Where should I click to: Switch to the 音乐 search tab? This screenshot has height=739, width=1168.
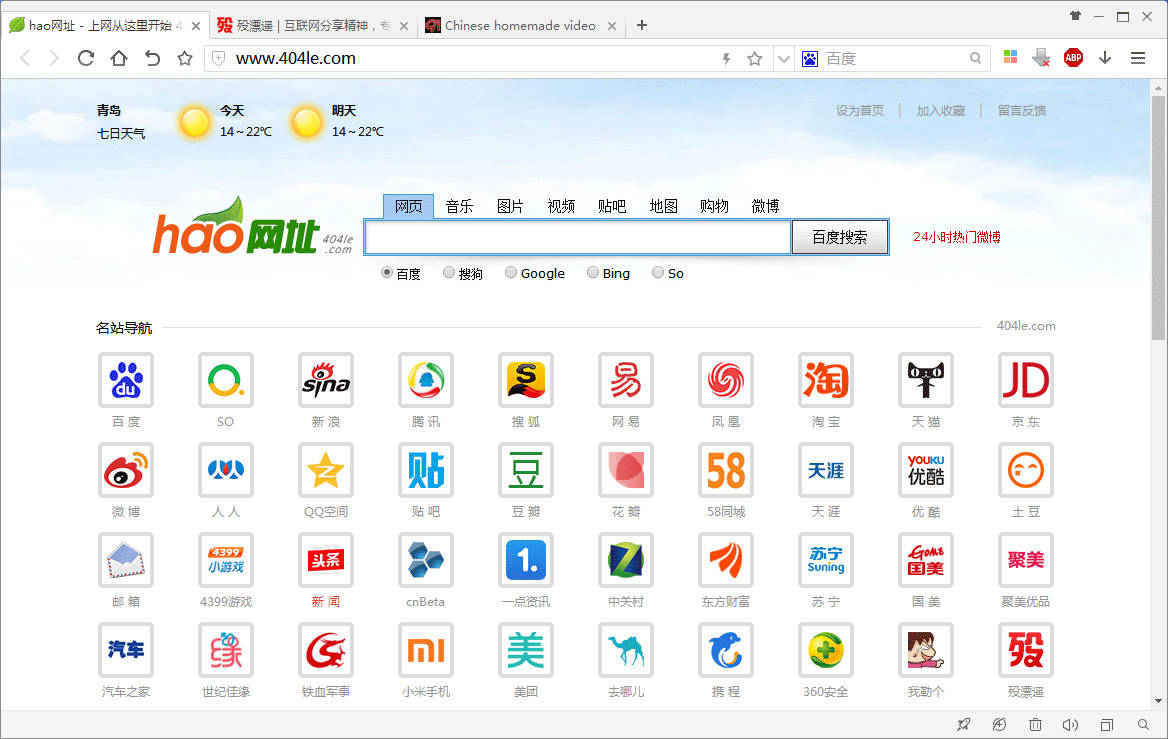pyautogui.click(x=459, y=206)
